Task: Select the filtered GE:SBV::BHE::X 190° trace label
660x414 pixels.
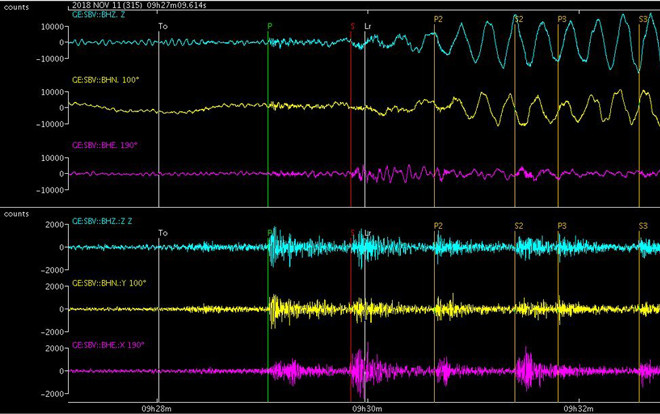Action: (x=108, y=345)
